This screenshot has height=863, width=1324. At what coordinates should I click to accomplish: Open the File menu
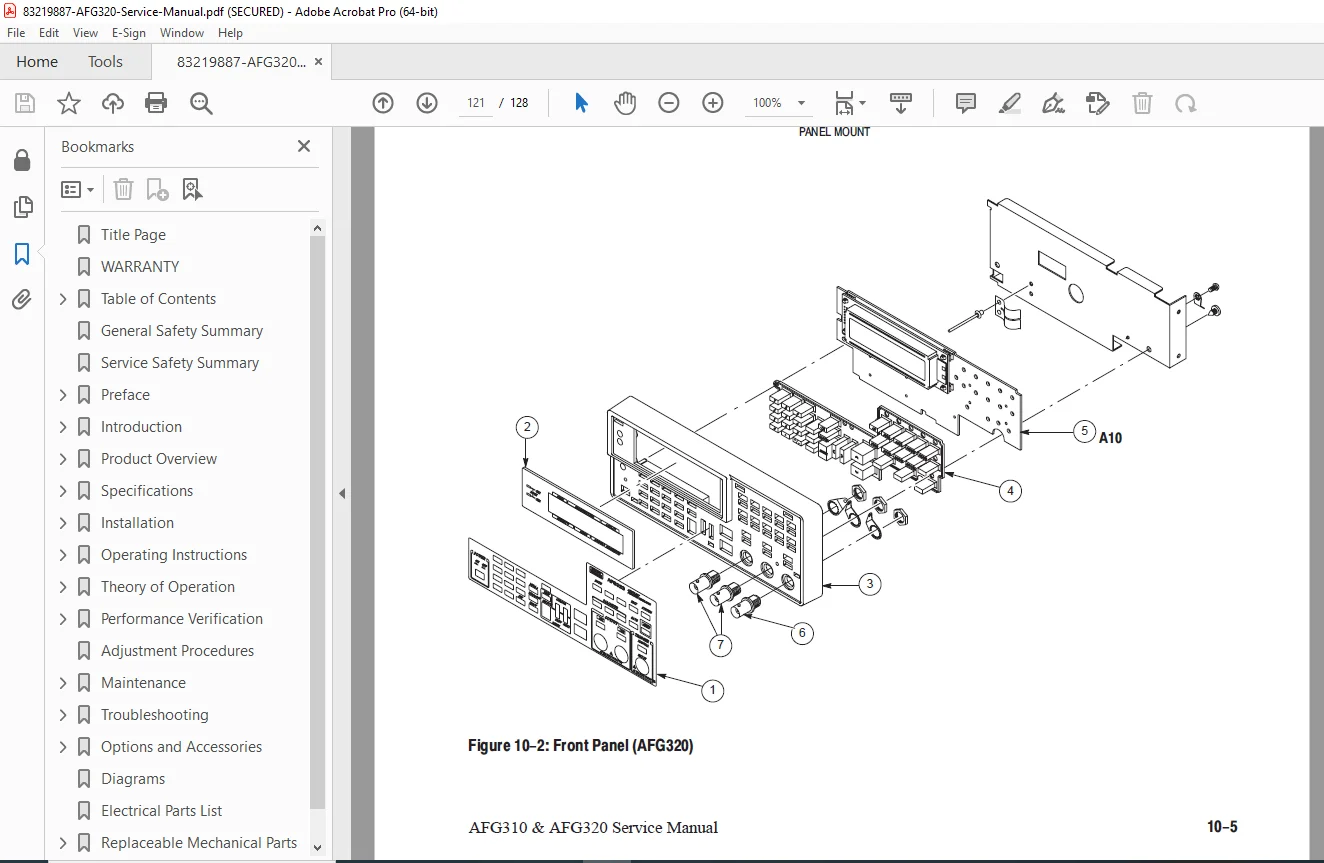[x=16, y=33]
